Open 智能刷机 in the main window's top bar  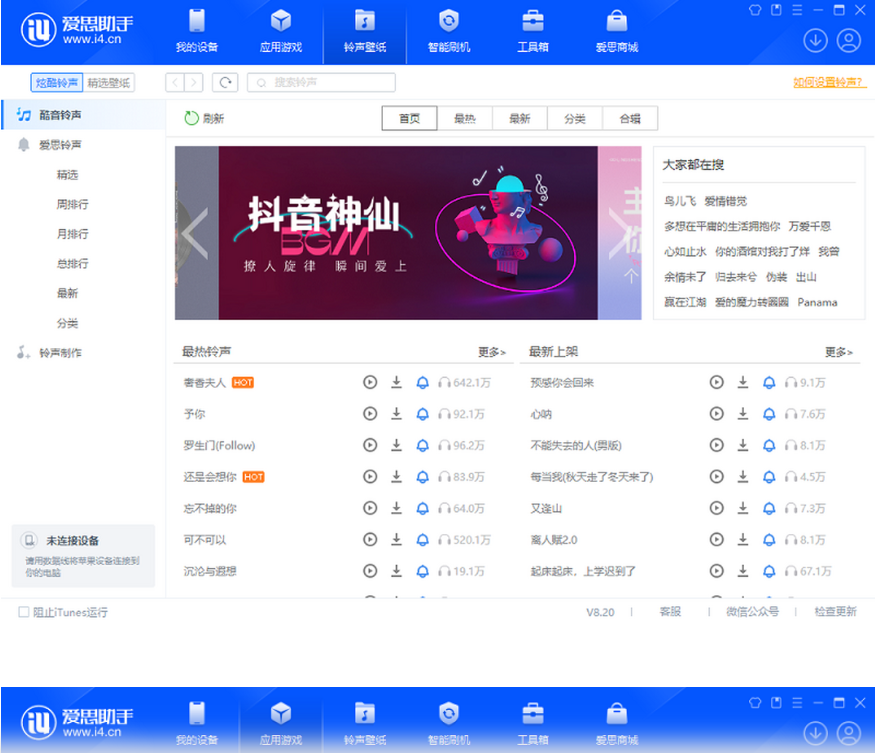pyautogui.click(x=449, y=32)
